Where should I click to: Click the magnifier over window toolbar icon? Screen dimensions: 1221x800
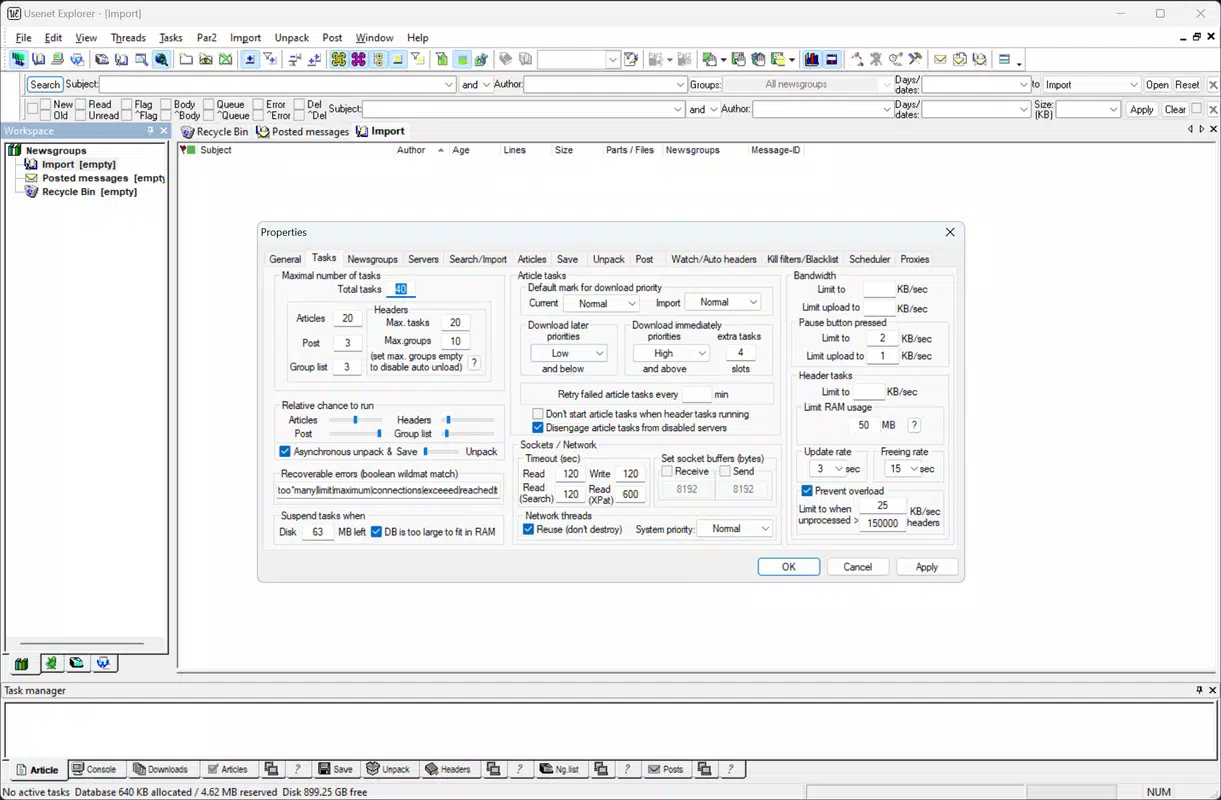click(141, 60)
